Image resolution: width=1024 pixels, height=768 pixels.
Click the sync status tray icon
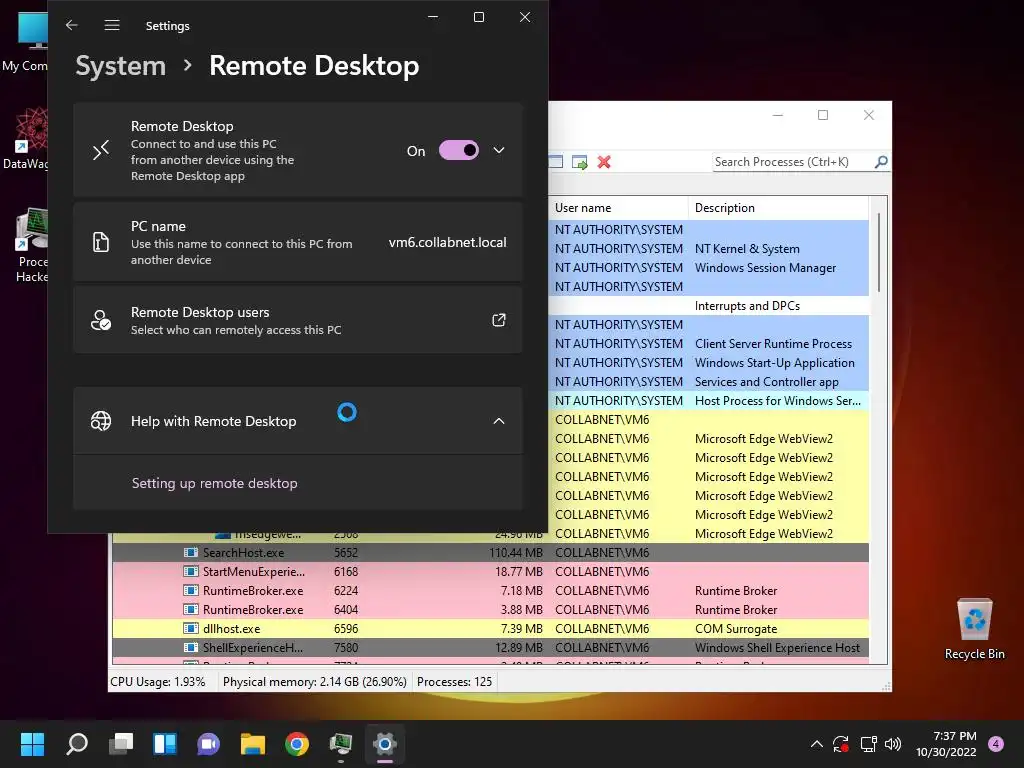click(x=841, y=744)
